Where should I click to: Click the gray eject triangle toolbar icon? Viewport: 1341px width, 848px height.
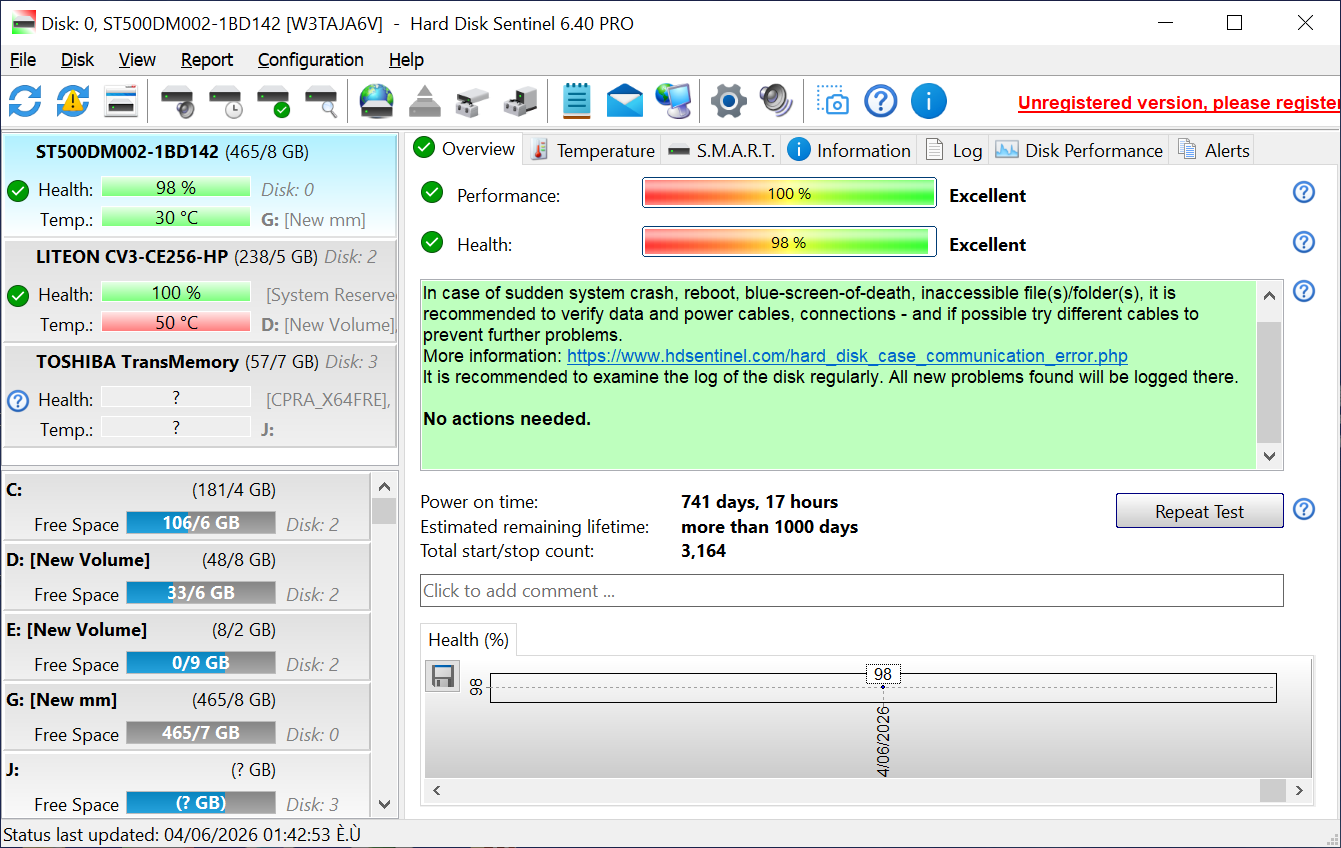pyautogui.click(x=425, y=101)
